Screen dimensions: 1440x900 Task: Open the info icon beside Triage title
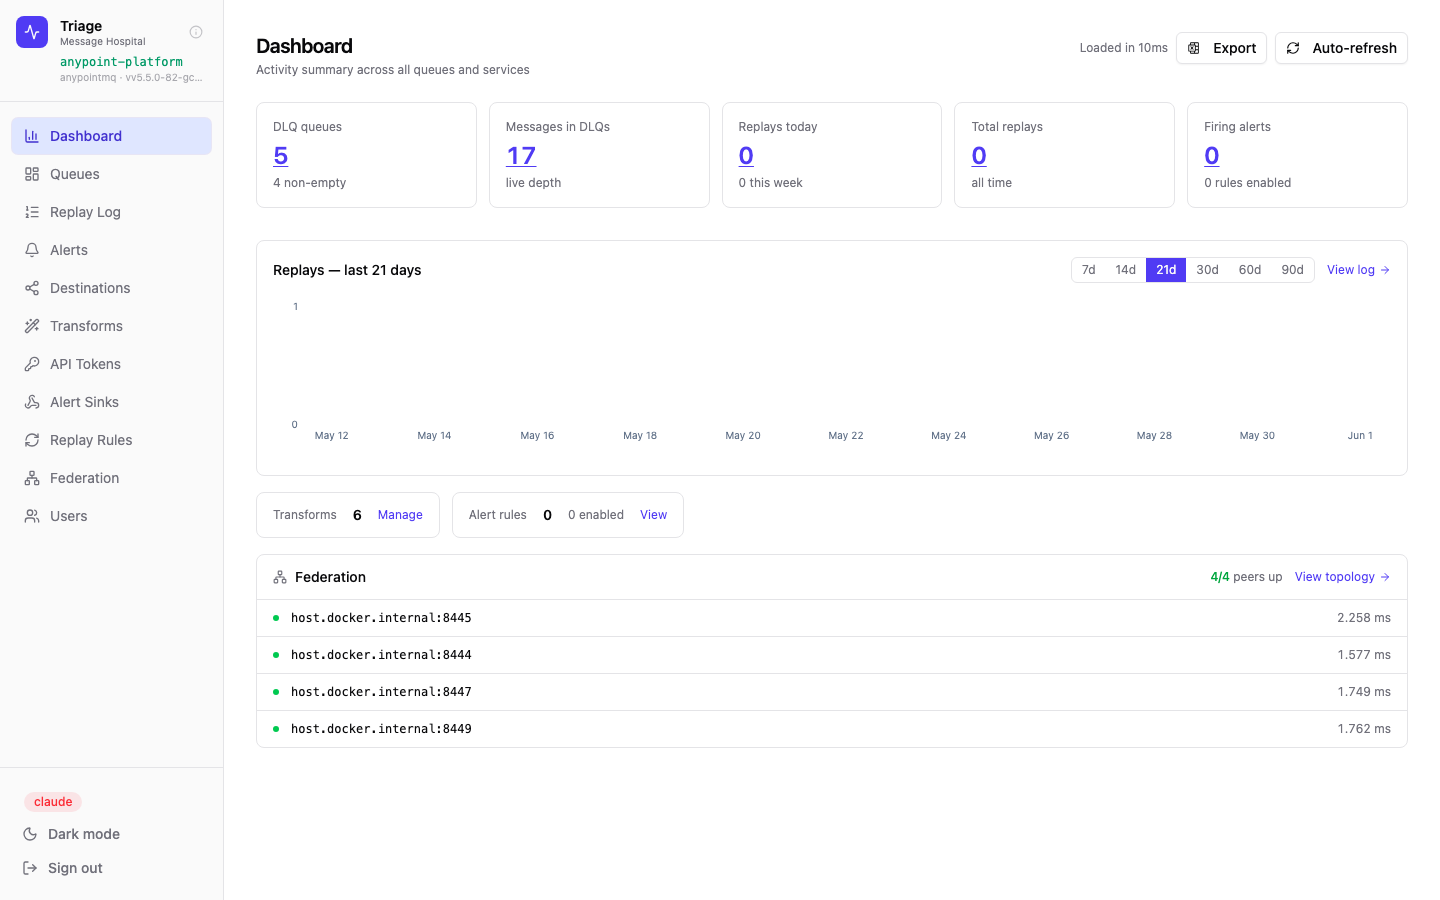click(x=196, y=32)
